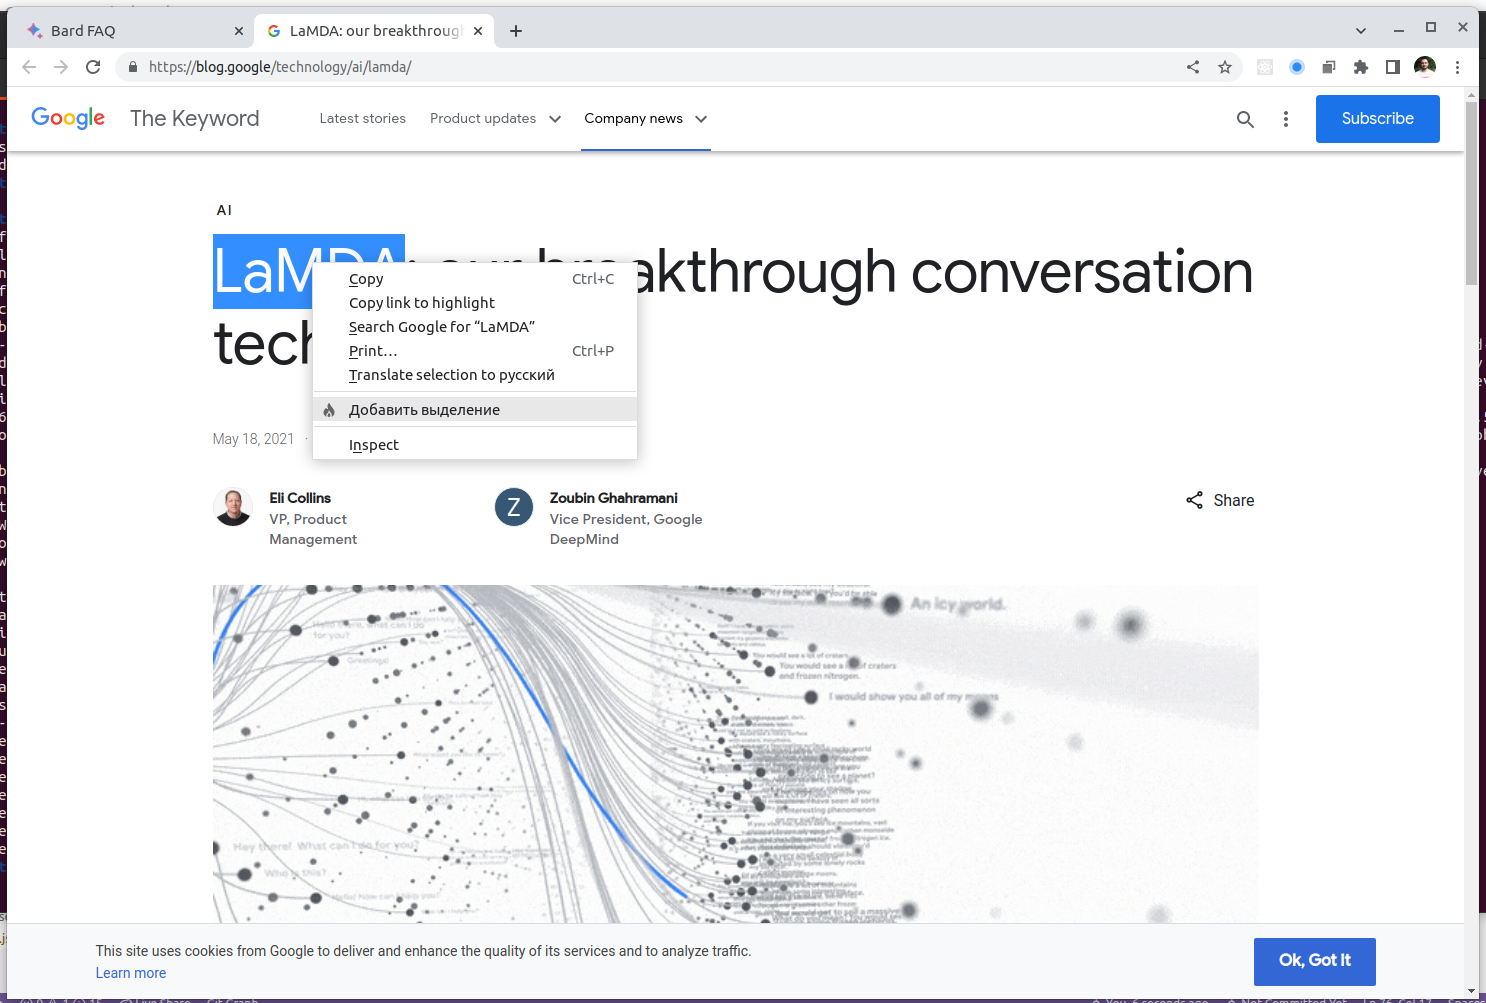The width and height of the screenshot is (1486, 1003).
Task: Click the Share label text
Action: [x=1234, y=500]
